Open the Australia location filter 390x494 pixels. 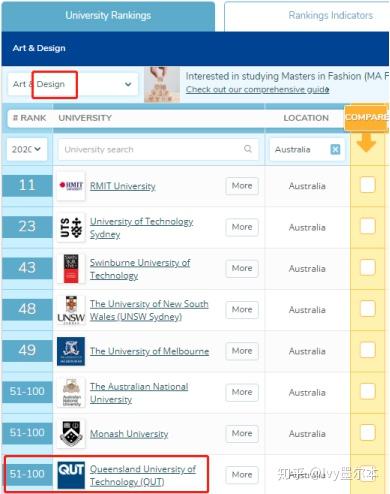point(307,149)
